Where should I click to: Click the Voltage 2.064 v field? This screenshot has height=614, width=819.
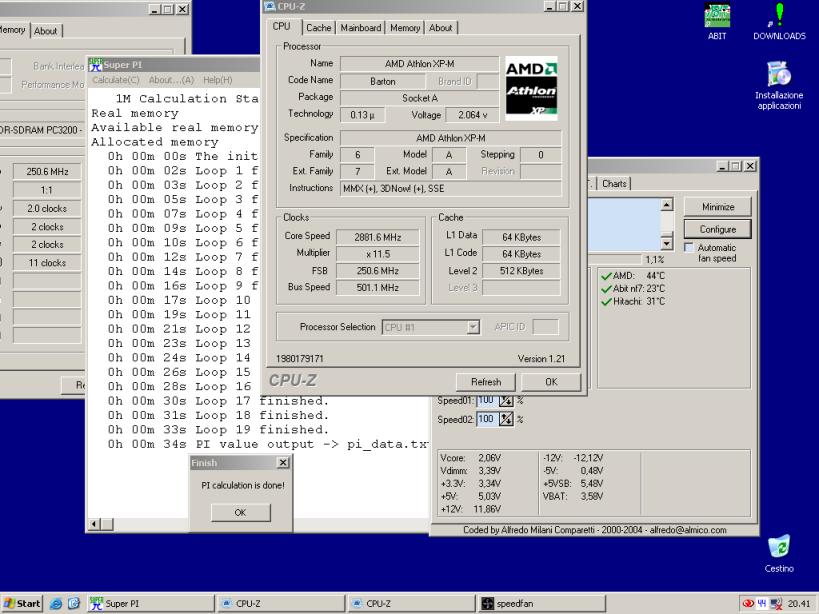point(472,115)
